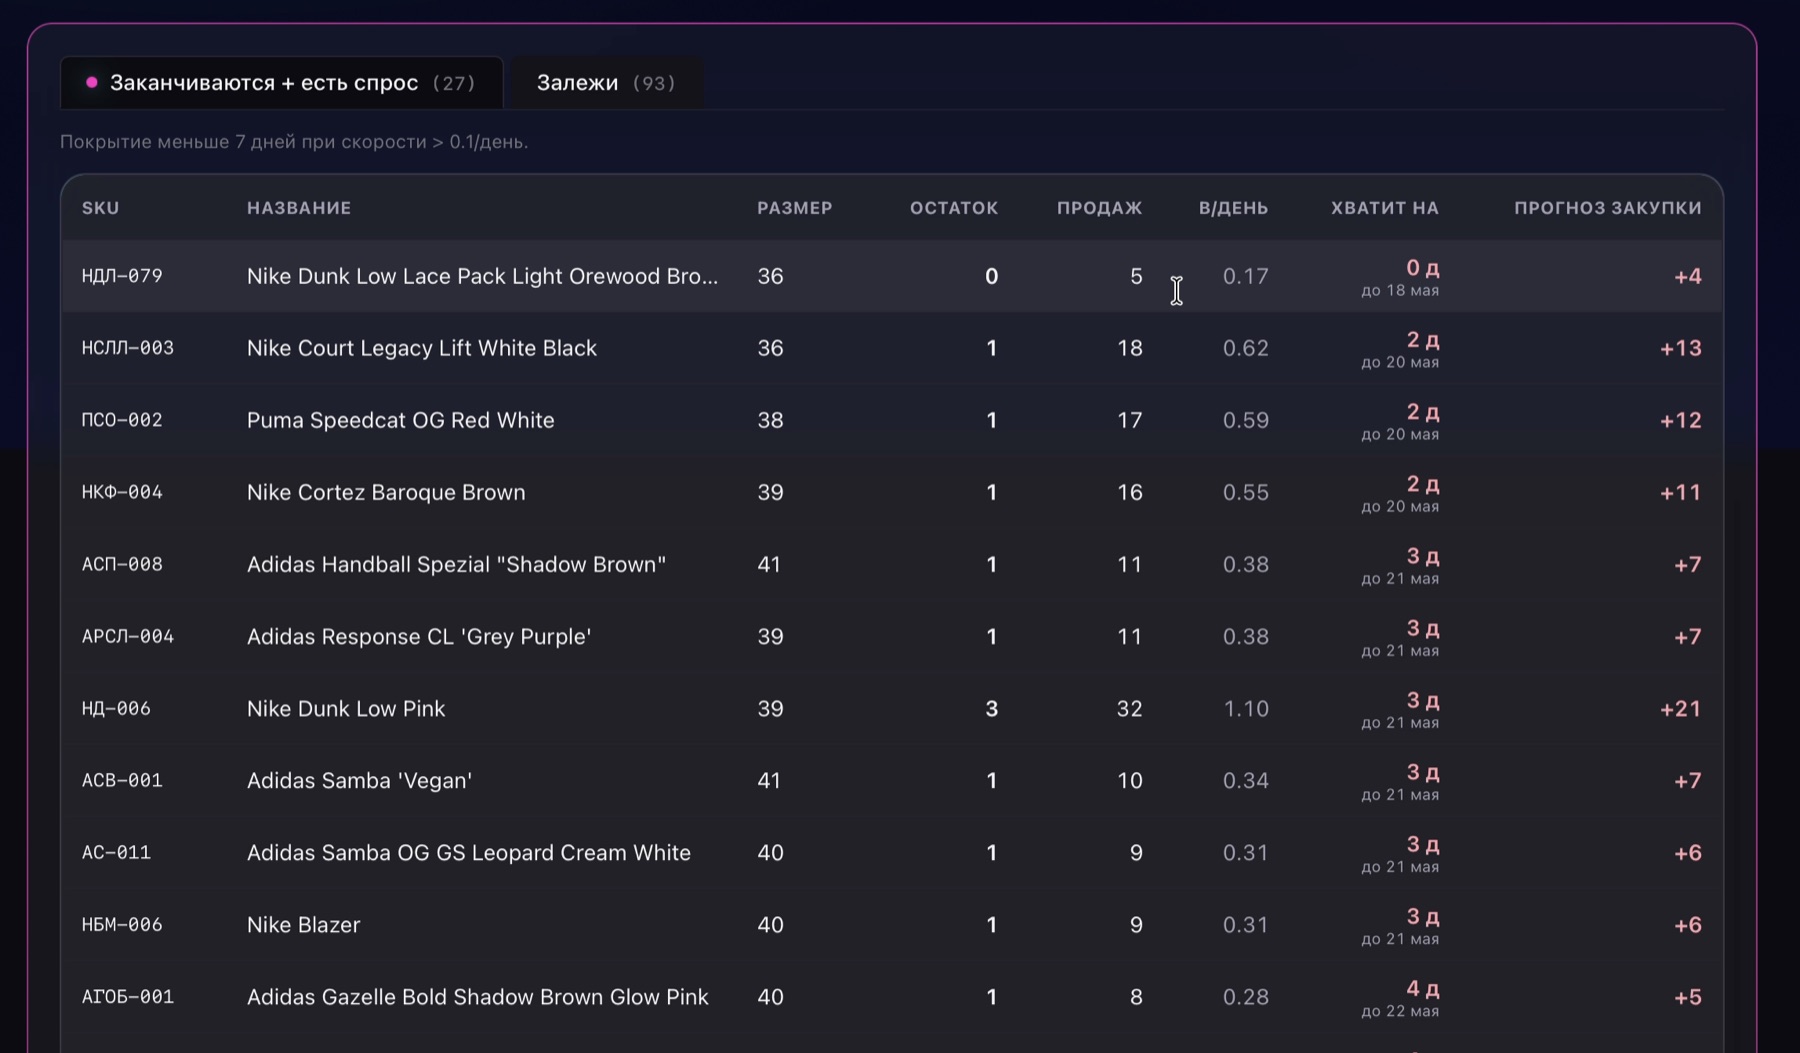Switch to the "Залежи" tab
The image size is (1800, 1053).
tap(606, 83)
